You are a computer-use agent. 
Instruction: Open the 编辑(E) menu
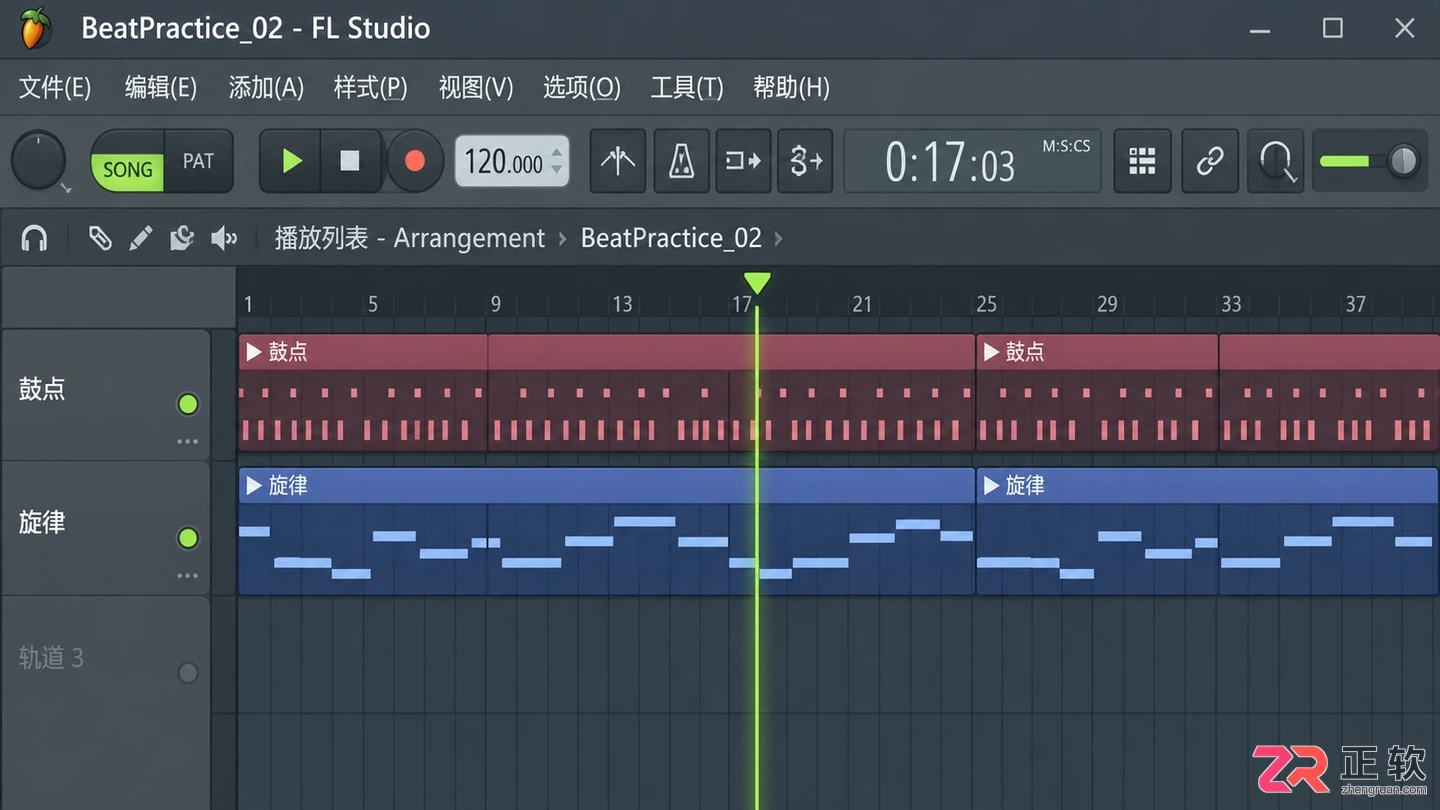point(160,88)
